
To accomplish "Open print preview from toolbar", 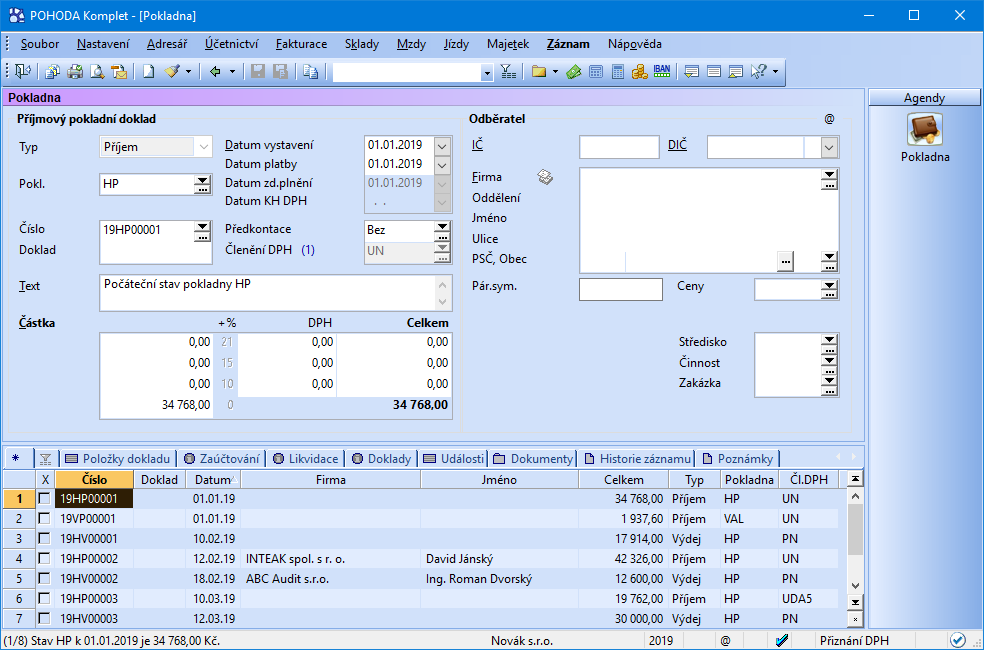I will [x=97, y=72].
